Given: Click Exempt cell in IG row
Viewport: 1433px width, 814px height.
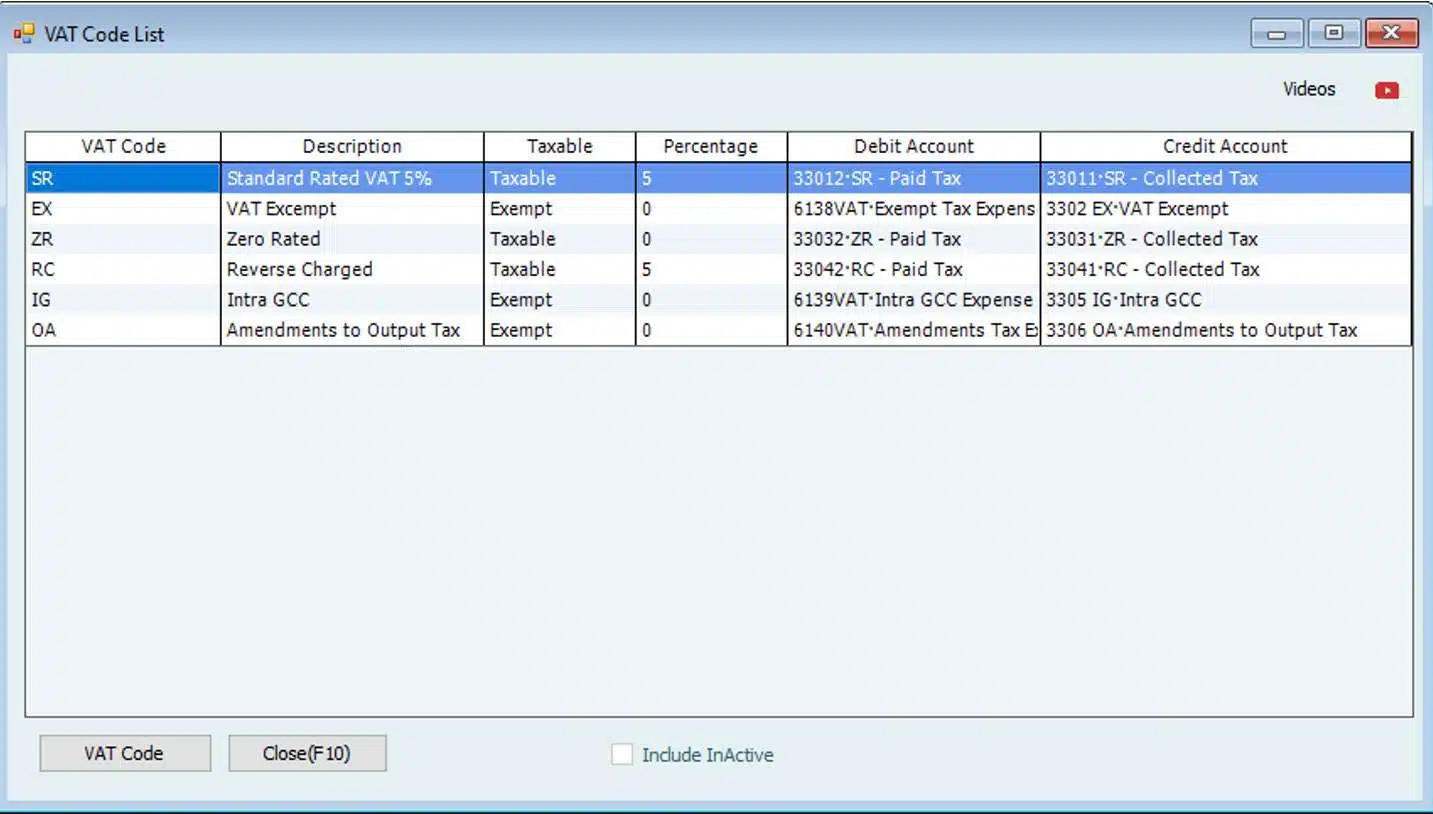Looking at the screenshot, I should 560,299.
